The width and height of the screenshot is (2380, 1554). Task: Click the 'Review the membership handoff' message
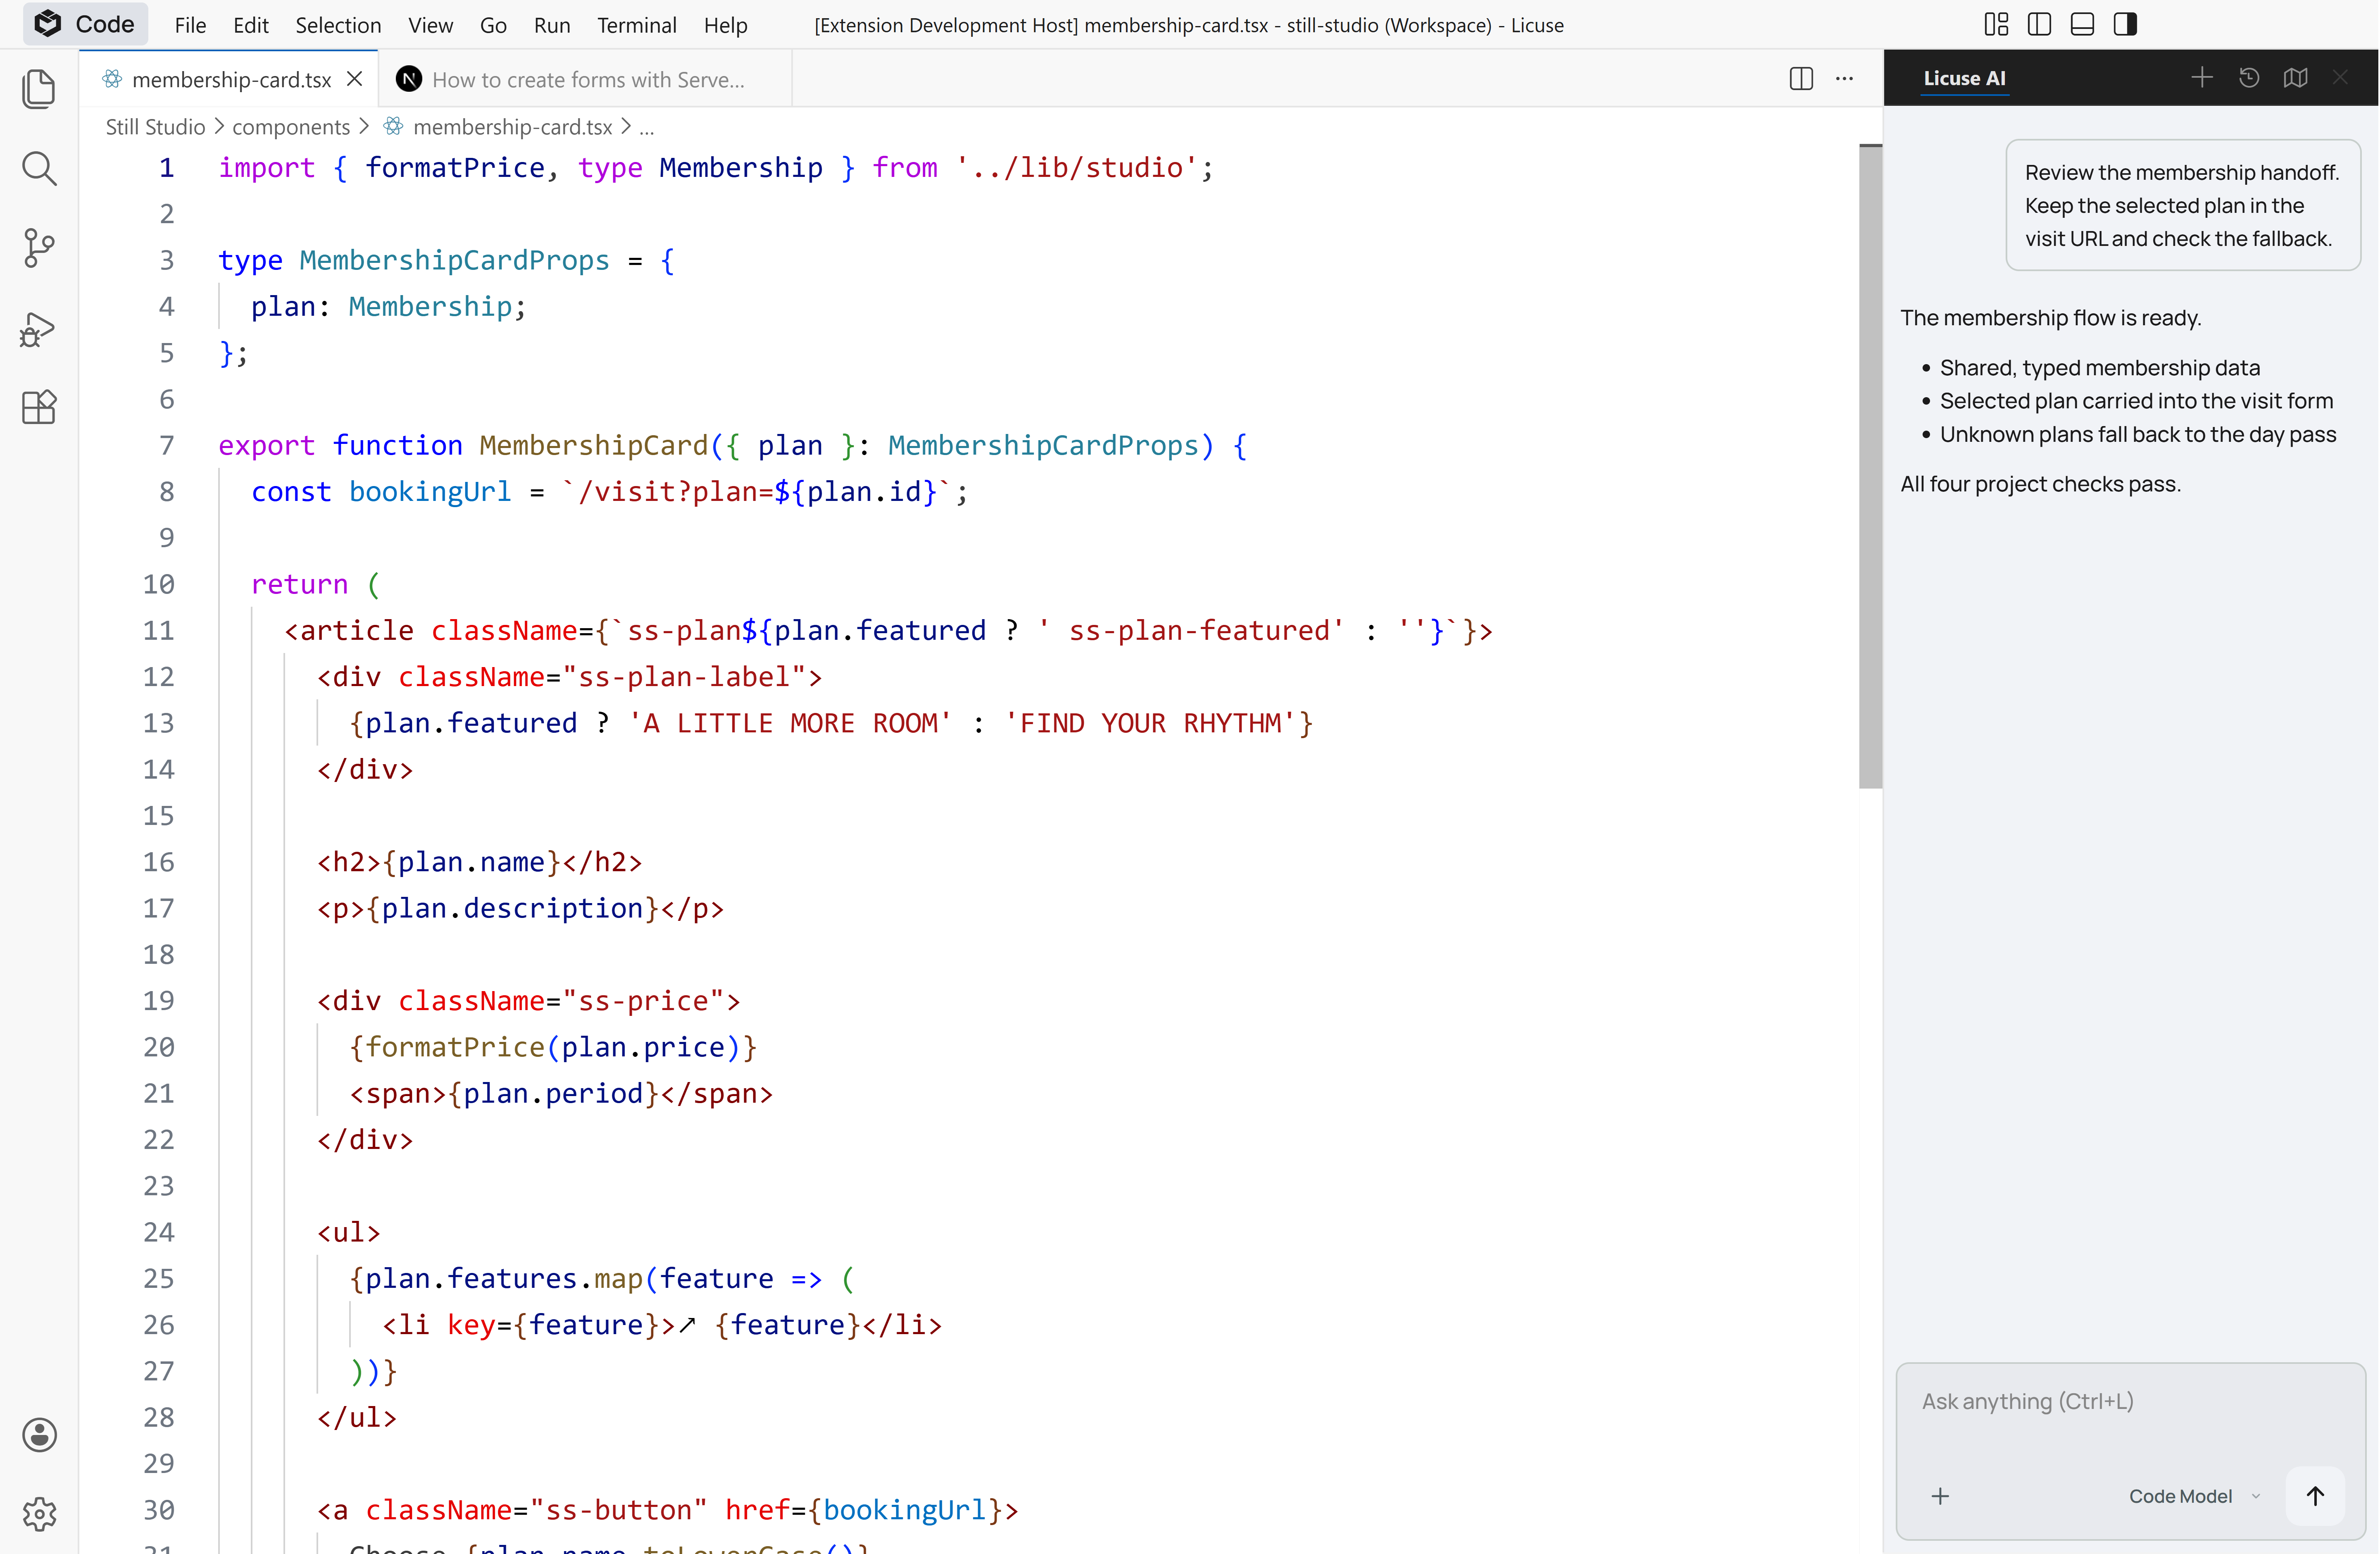tap(2182, 205)
